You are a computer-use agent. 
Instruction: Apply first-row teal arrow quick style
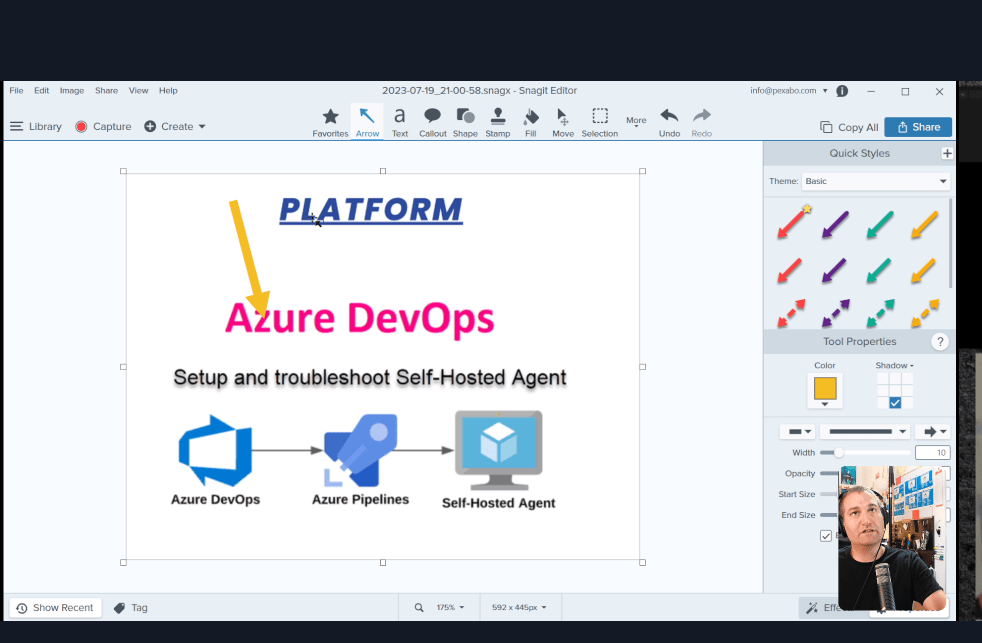coord(879,224)
